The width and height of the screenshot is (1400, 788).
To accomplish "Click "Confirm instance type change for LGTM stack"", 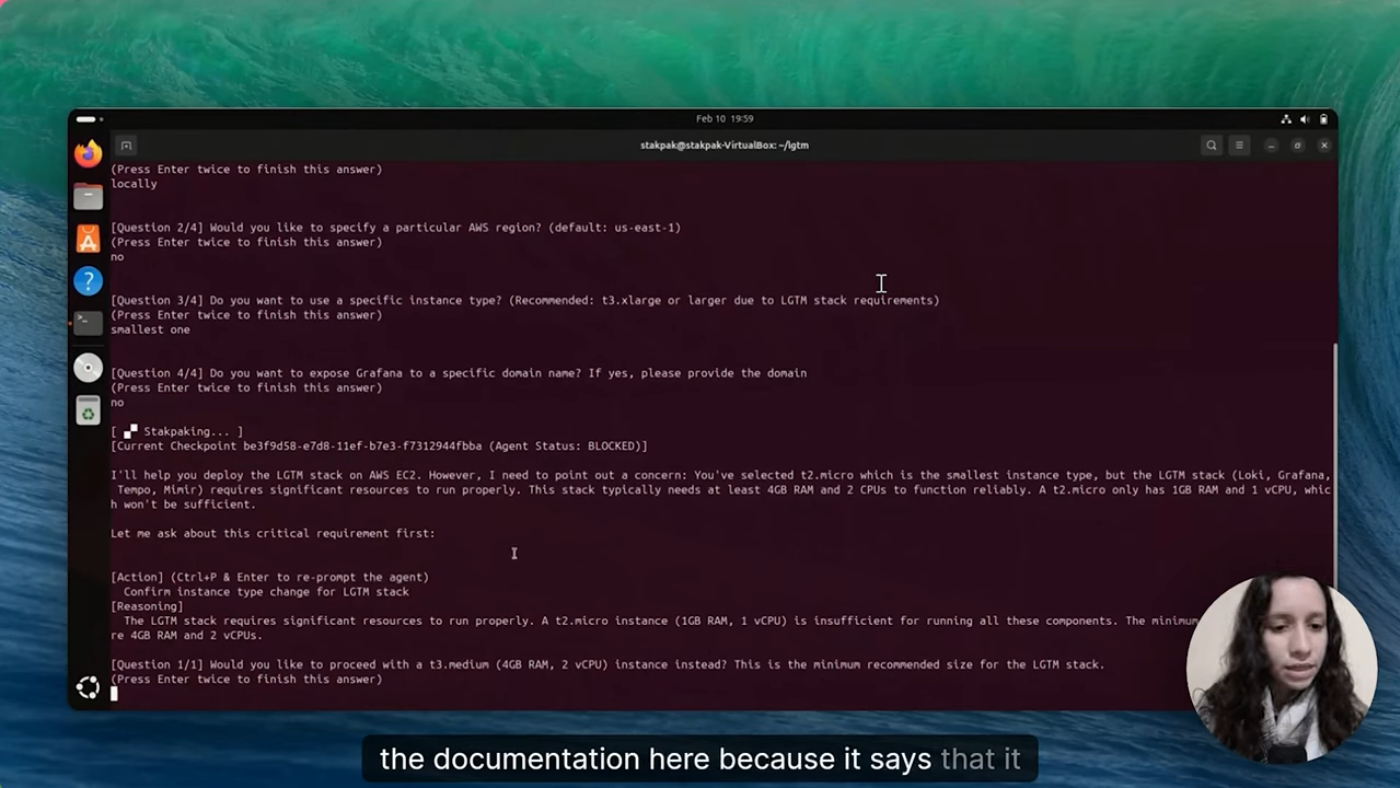I will pyautogui.click(x=266, y=592).
